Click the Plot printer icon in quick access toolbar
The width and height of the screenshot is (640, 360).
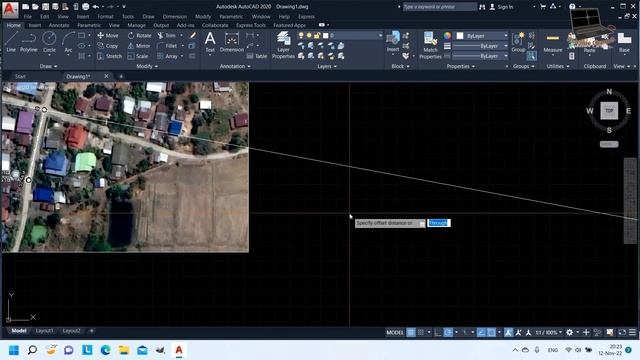(x=85, y=7)
